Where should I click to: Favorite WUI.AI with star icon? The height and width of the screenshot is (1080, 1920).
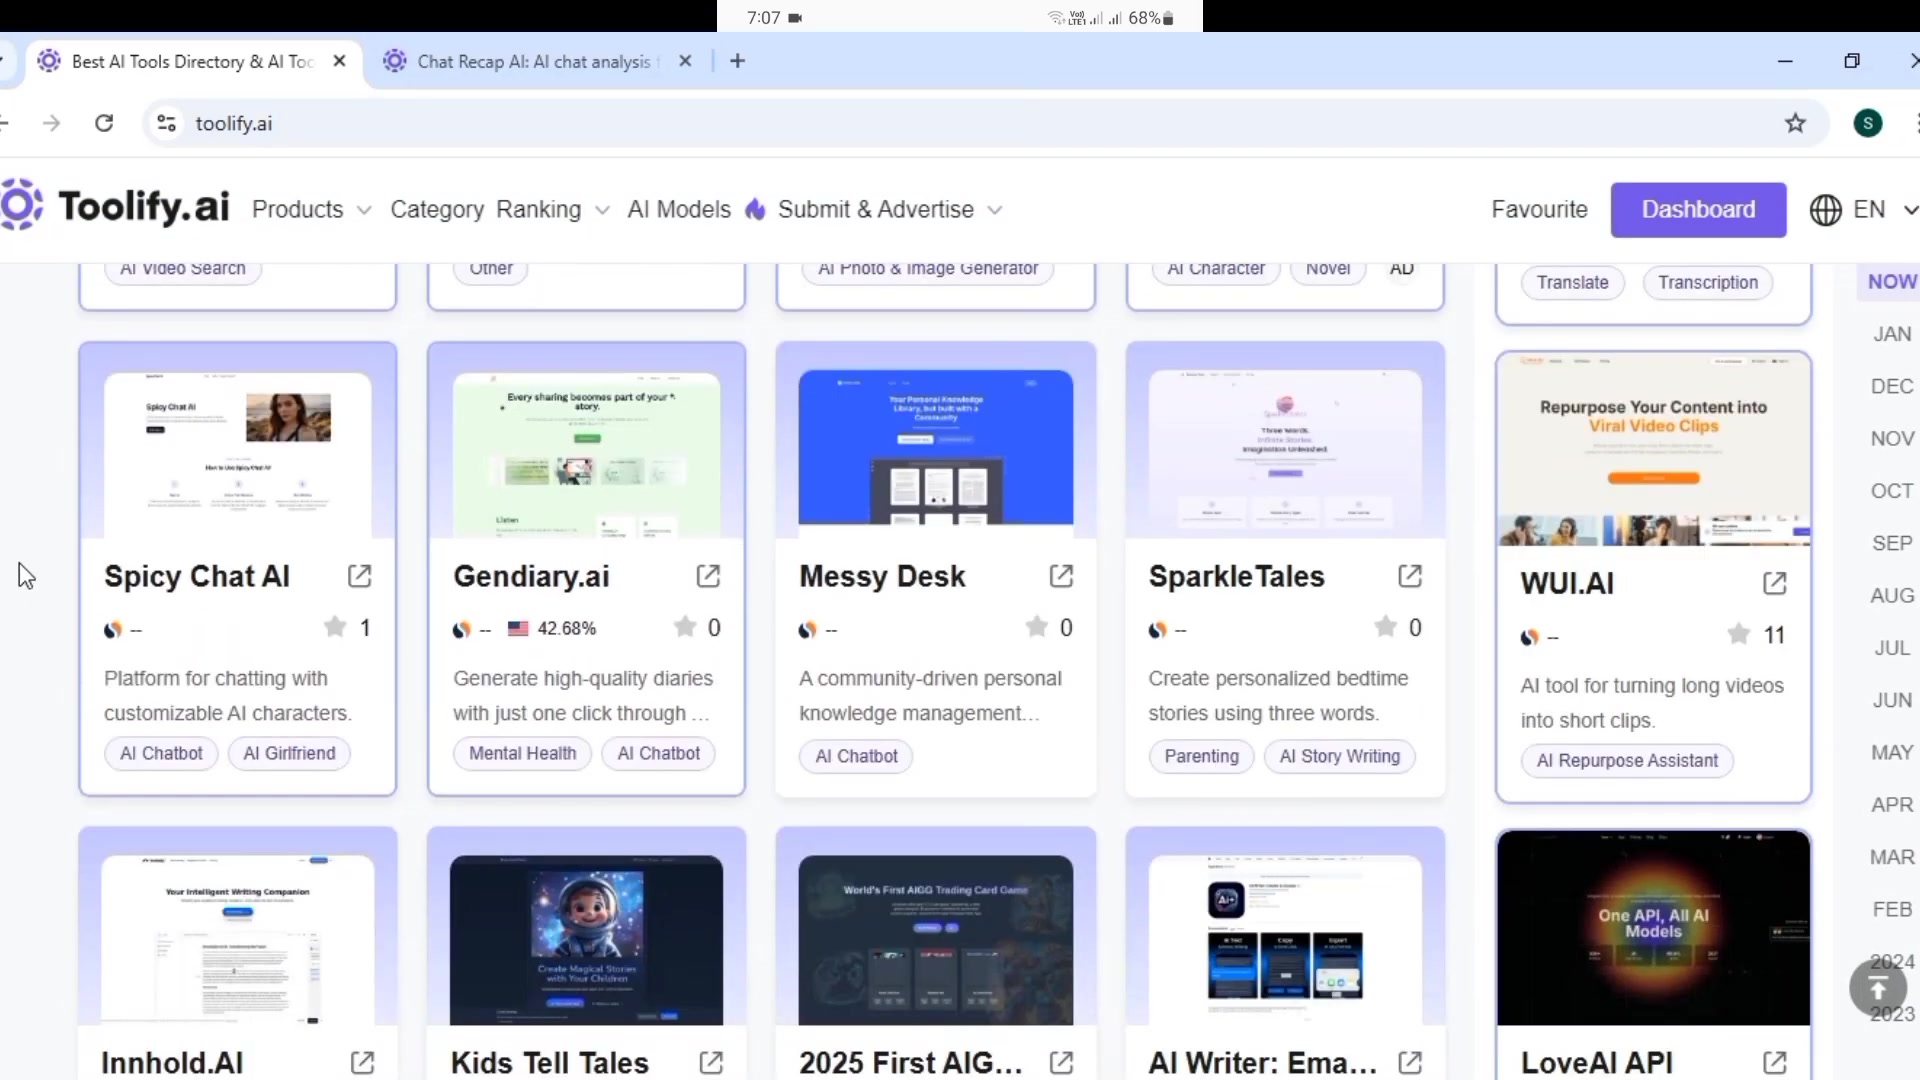pos(1739,634)
